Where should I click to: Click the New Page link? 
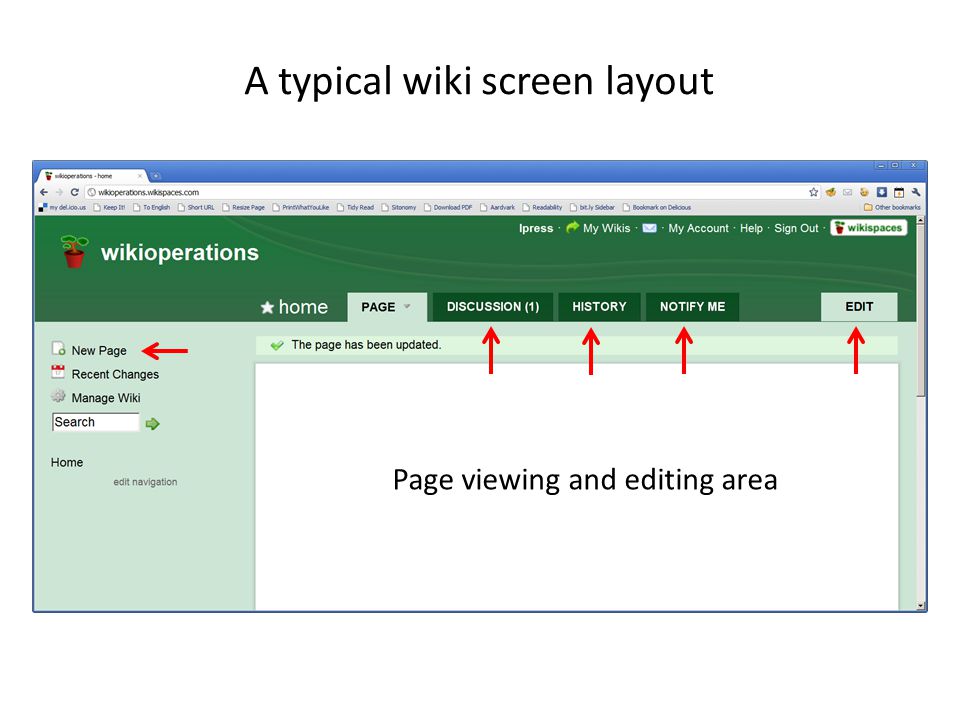pyautogui.click(x=99, y=351)
